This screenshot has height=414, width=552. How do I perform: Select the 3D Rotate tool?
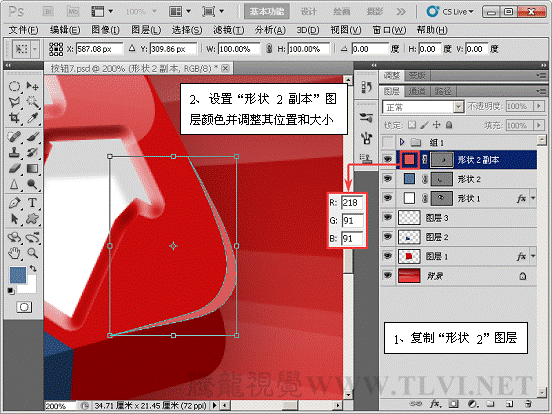click(x=14, y=238)
